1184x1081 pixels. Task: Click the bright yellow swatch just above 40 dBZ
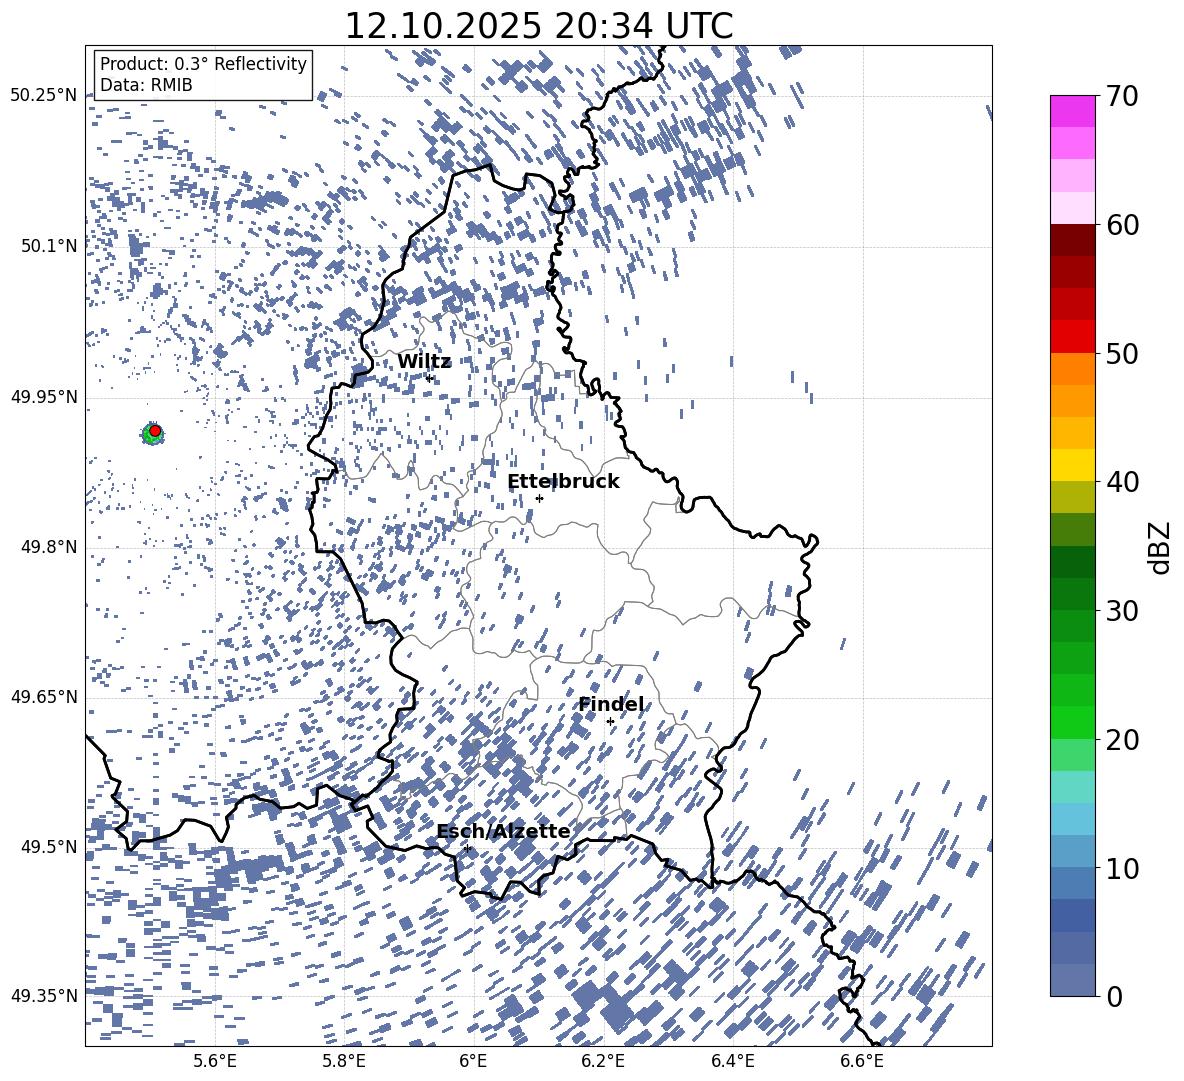coord(1072,465)
